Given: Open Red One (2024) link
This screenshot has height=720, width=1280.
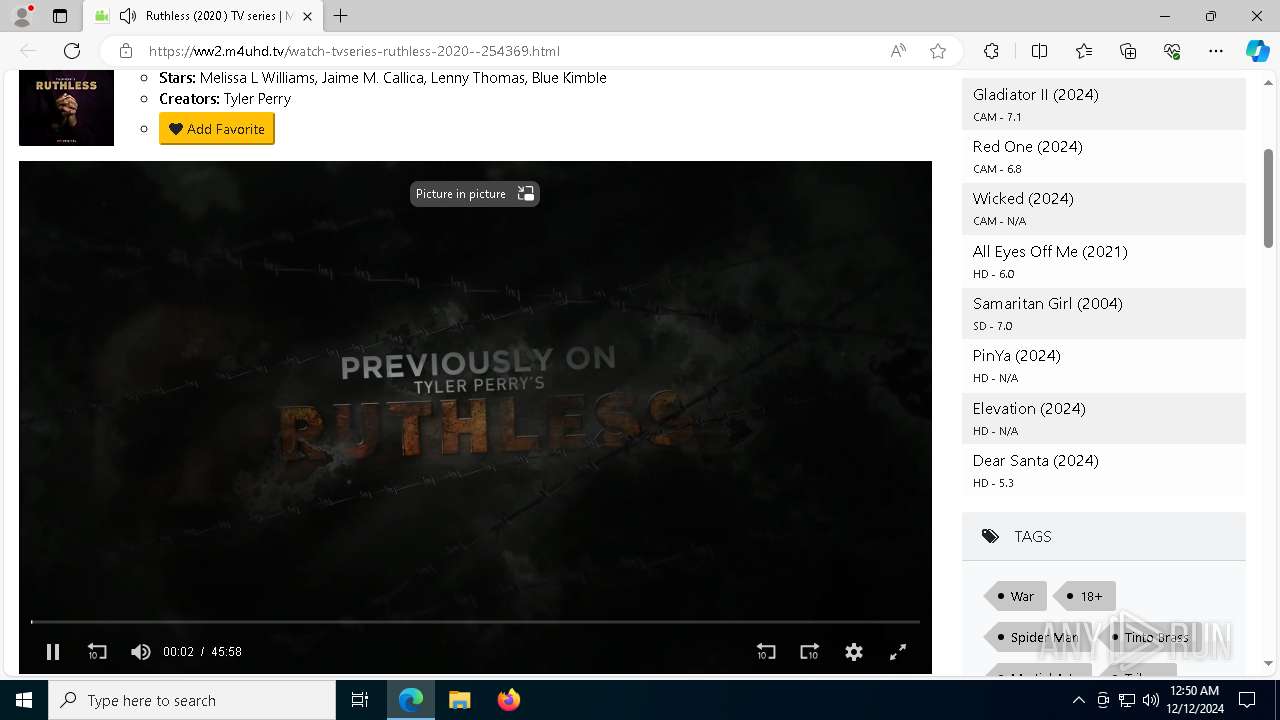Looking at the screenshot, I should point(1028,147).
